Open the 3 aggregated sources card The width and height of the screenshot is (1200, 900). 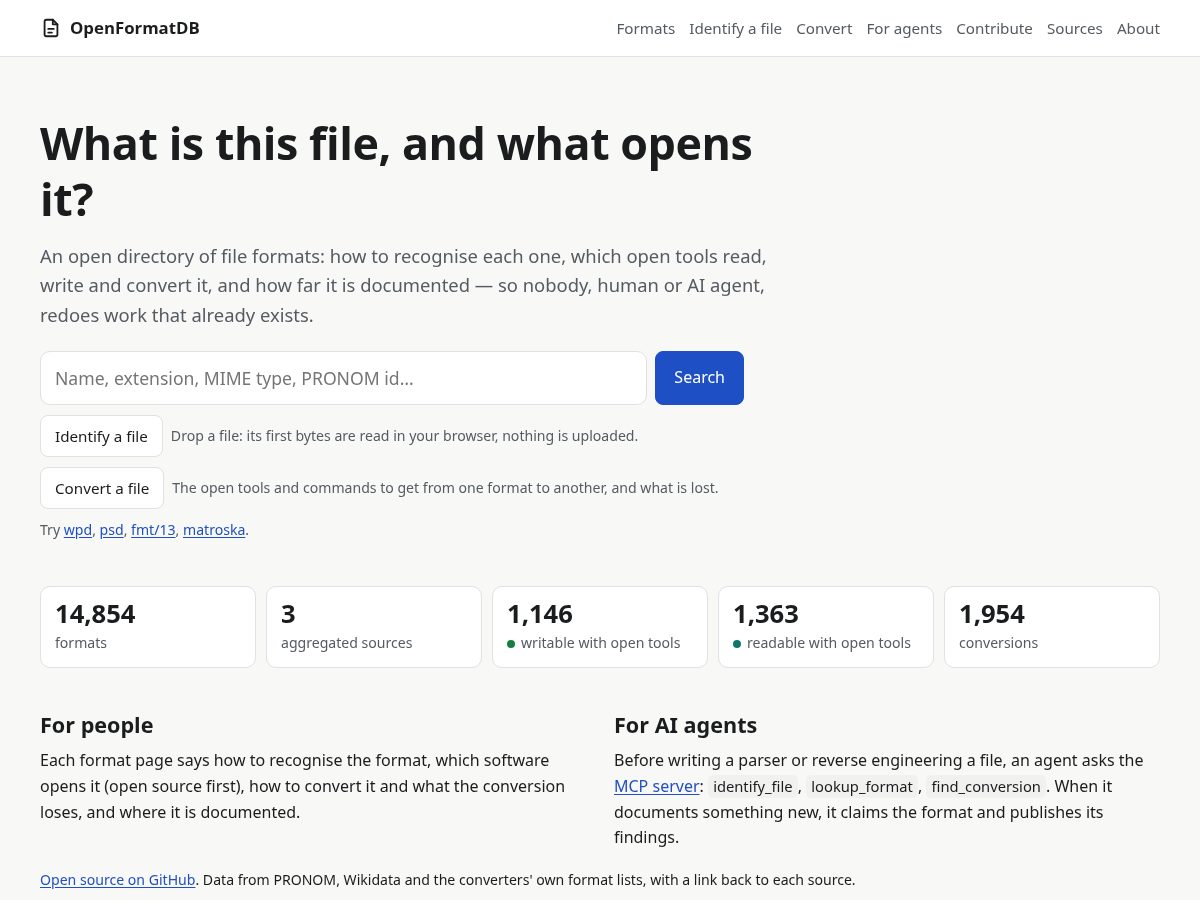point(374,627)
